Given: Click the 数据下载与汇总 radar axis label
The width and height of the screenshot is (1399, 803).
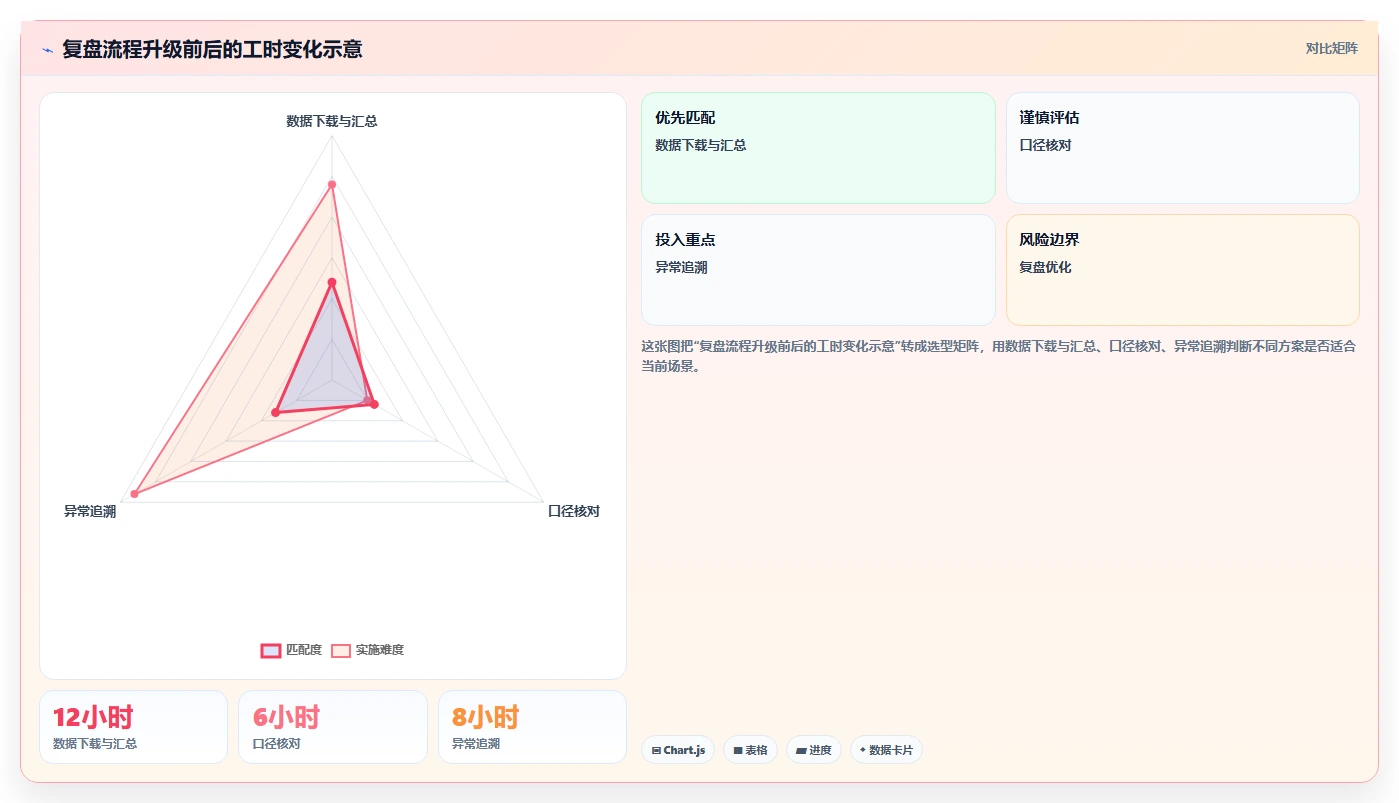Looking at the screenshot, I should (332, 121).
